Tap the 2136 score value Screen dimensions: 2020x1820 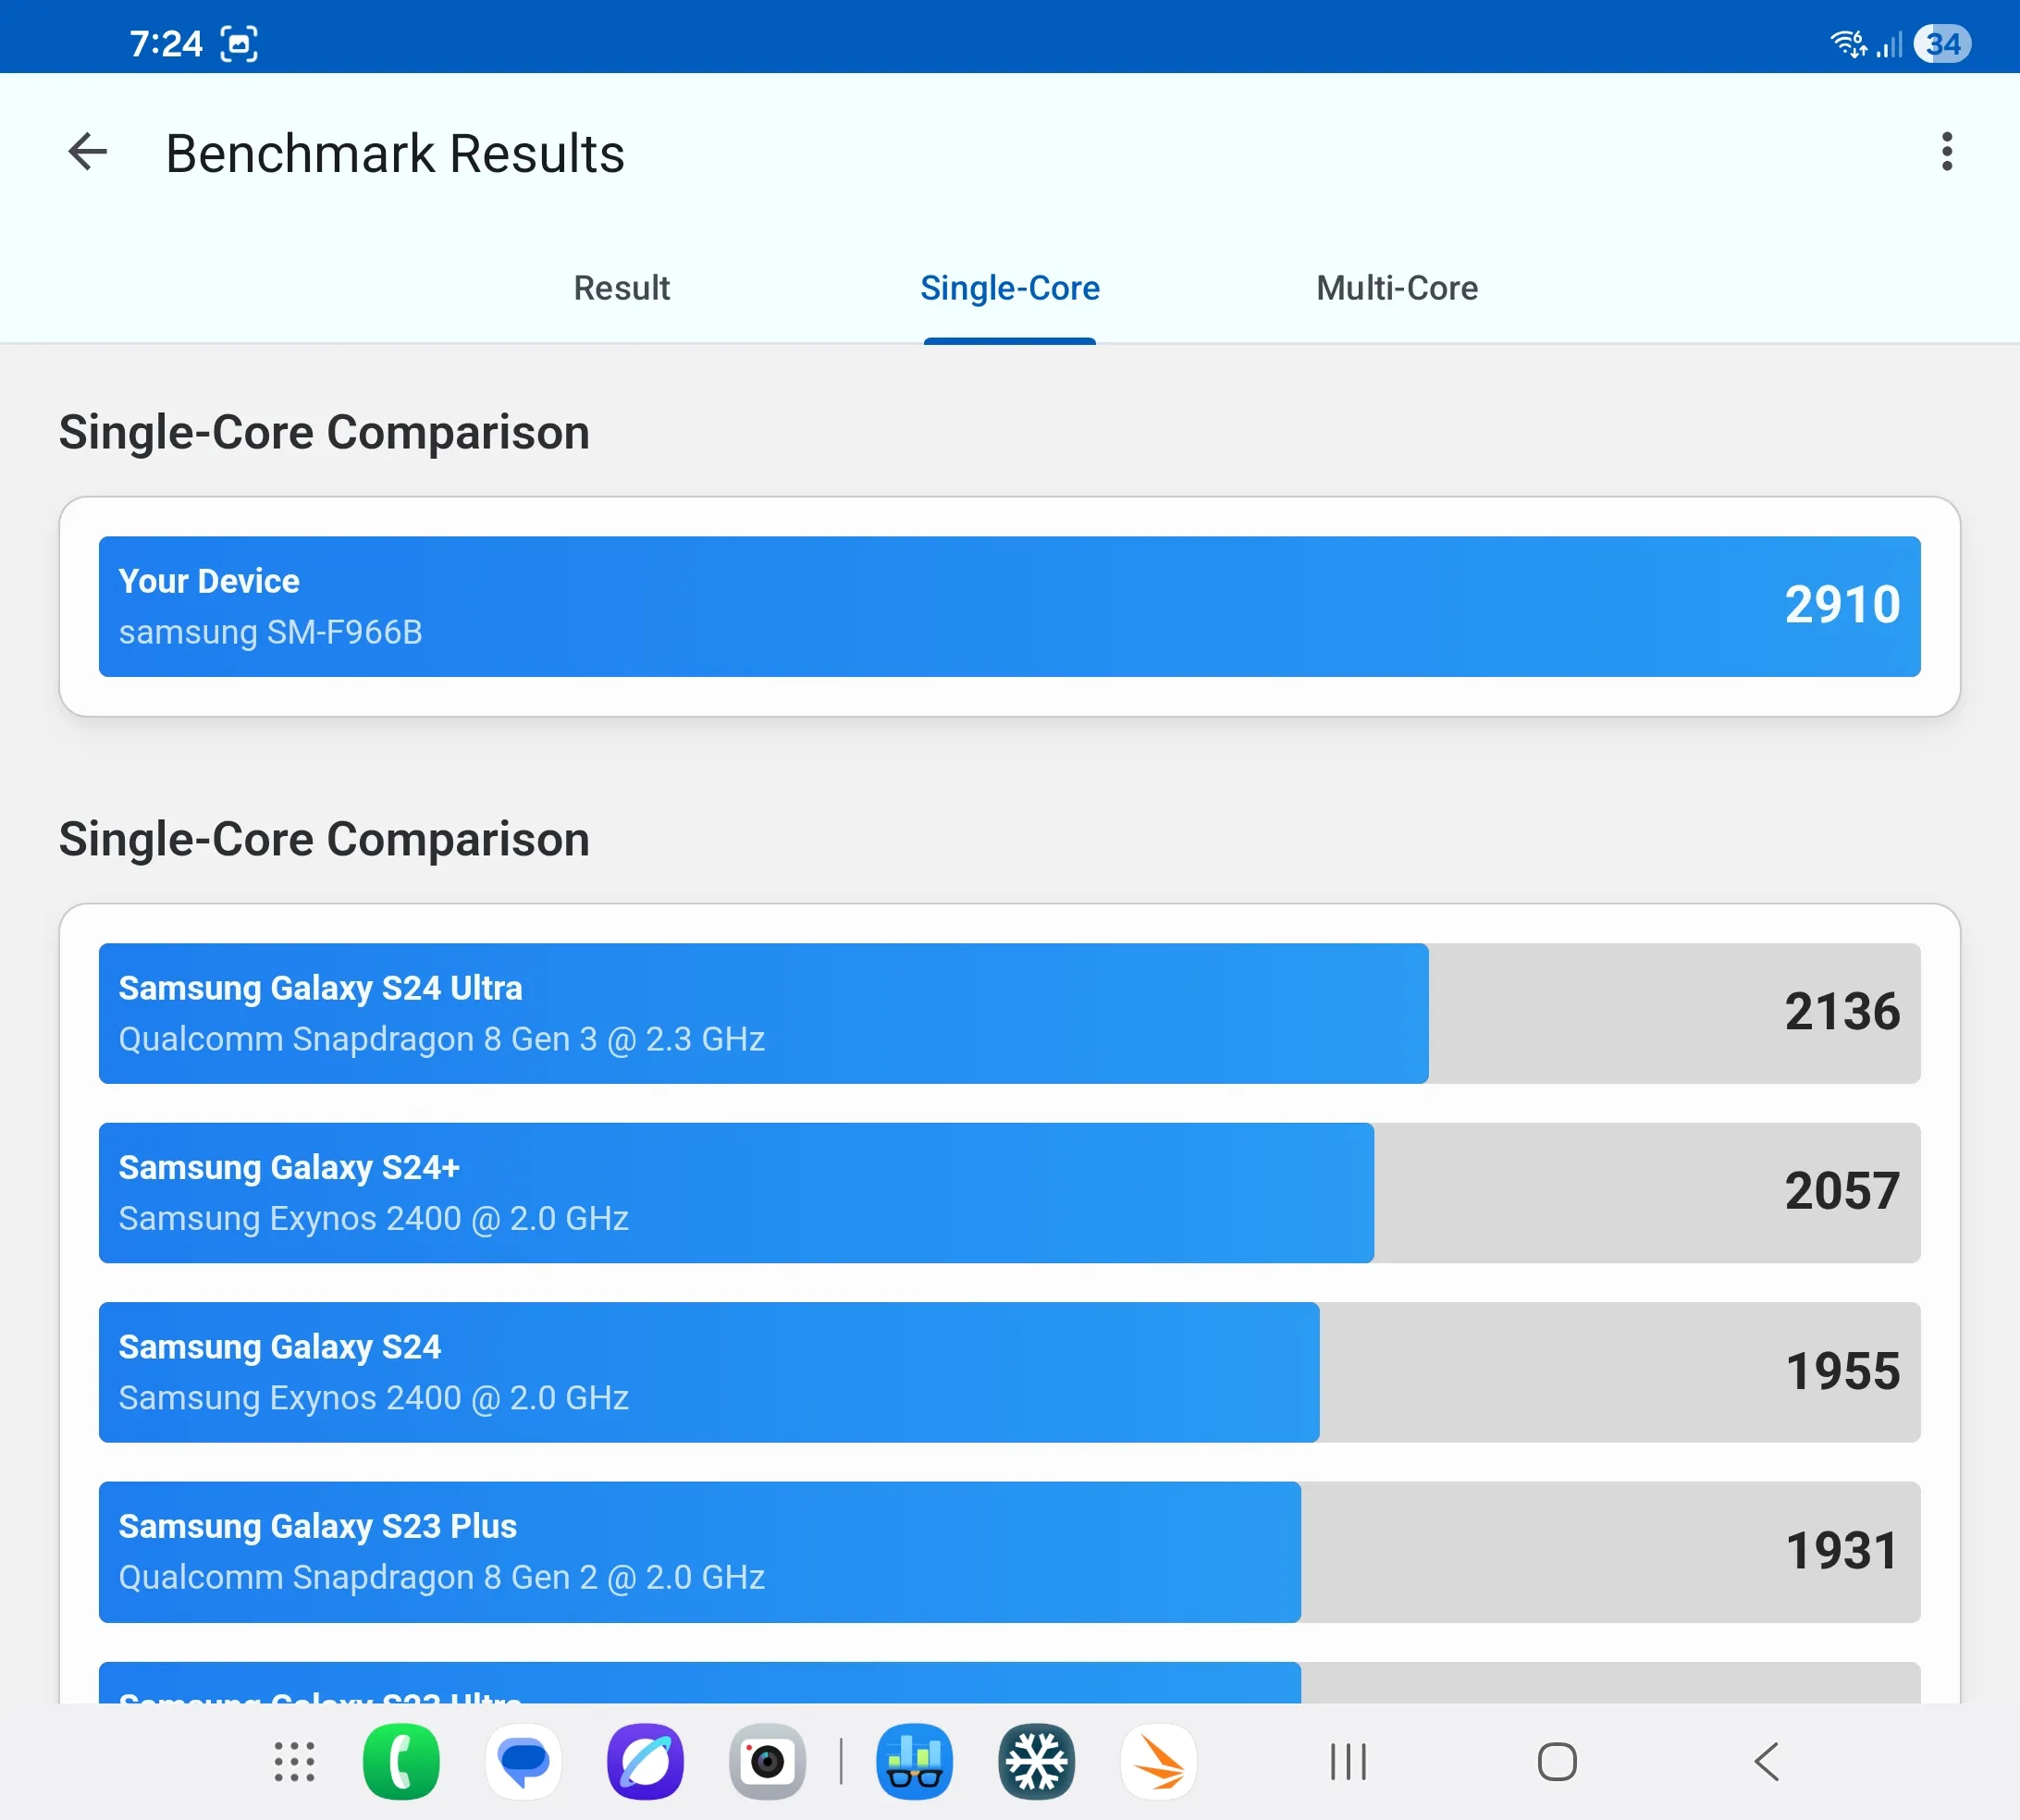coord(1842,1012)
